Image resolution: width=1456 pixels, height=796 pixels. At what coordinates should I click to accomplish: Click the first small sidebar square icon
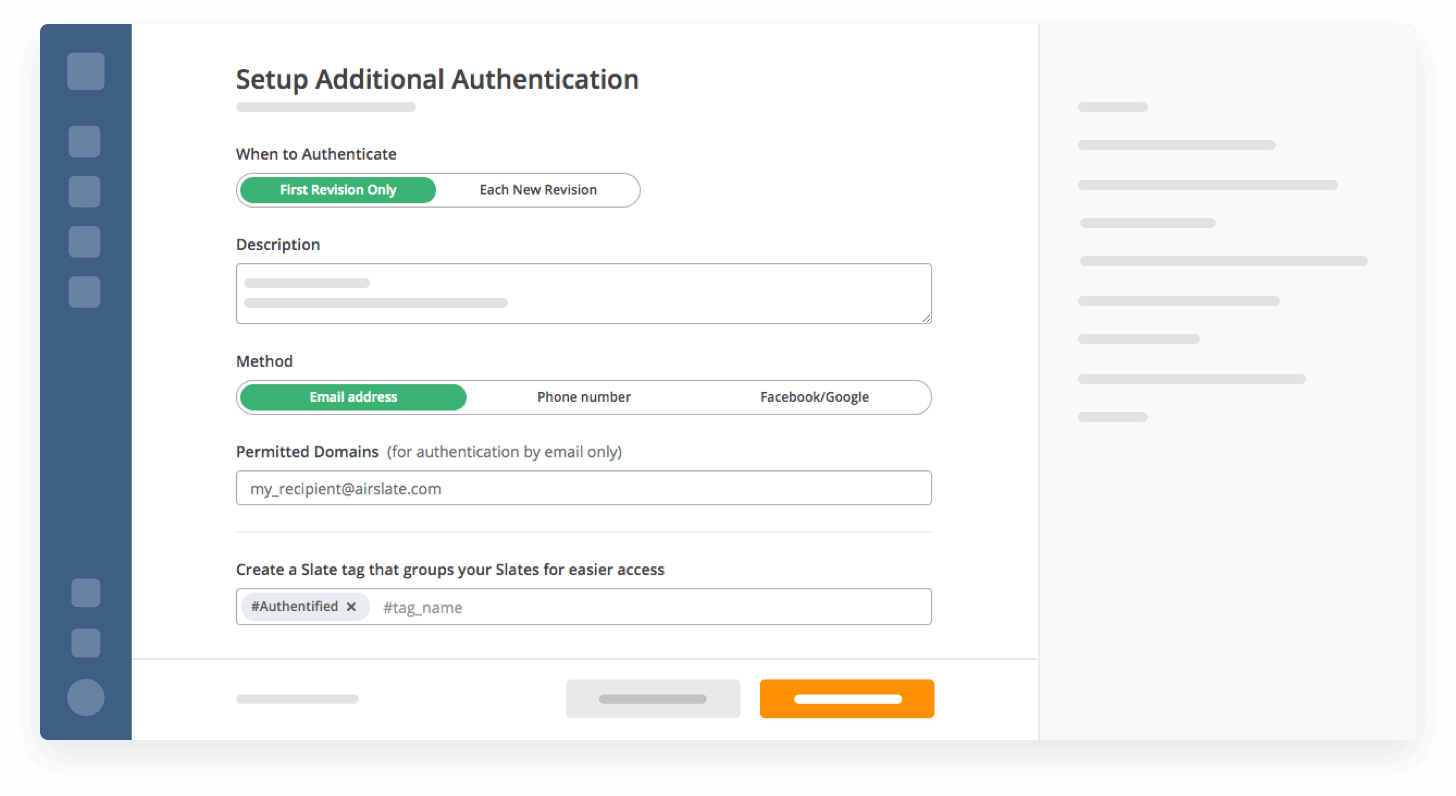(x=84, y=141)
